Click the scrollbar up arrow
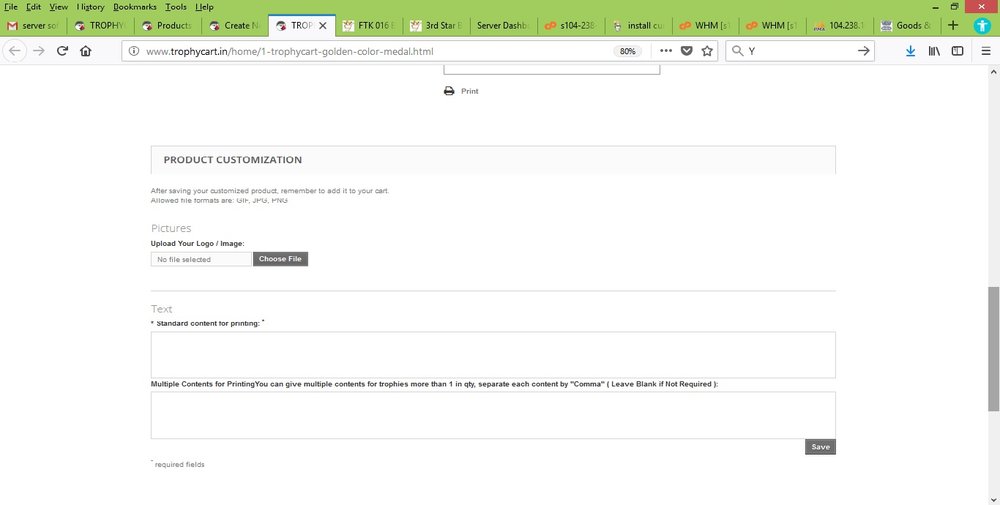Viewport: 1000px width, 505px height. click(x=993, y=70)
